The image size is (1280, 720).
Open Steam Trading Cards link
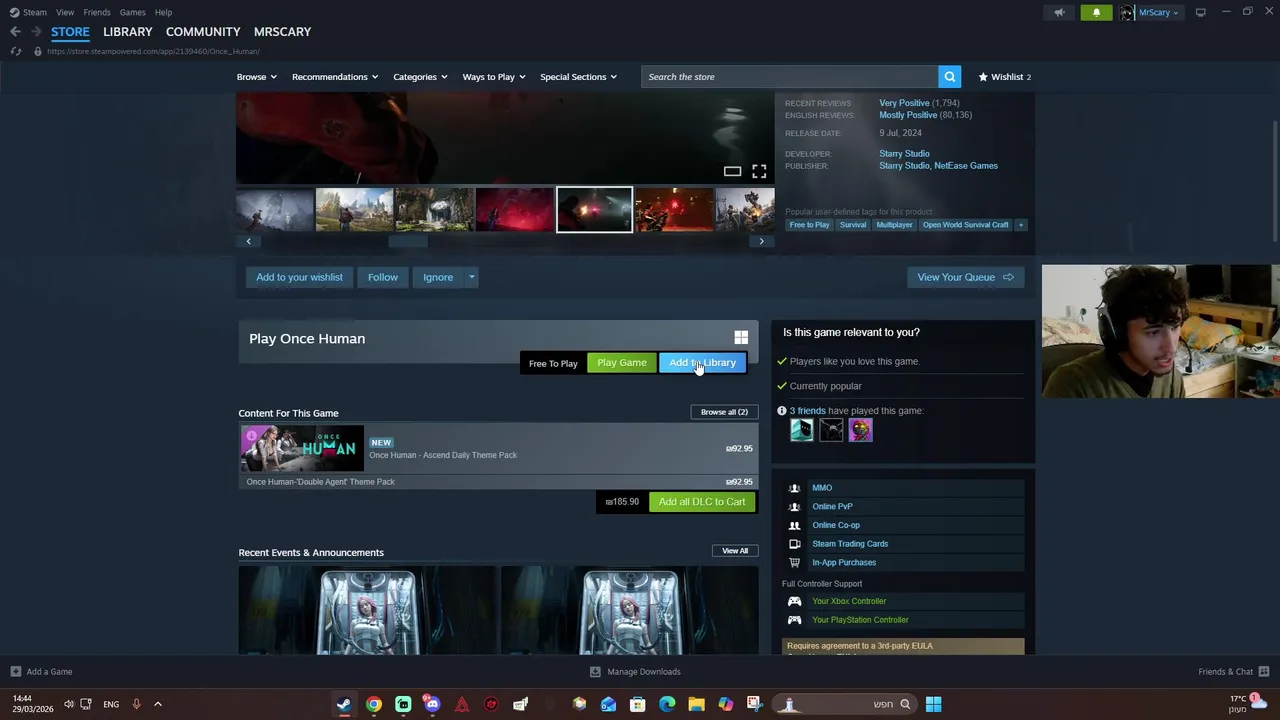click(850, 544)
